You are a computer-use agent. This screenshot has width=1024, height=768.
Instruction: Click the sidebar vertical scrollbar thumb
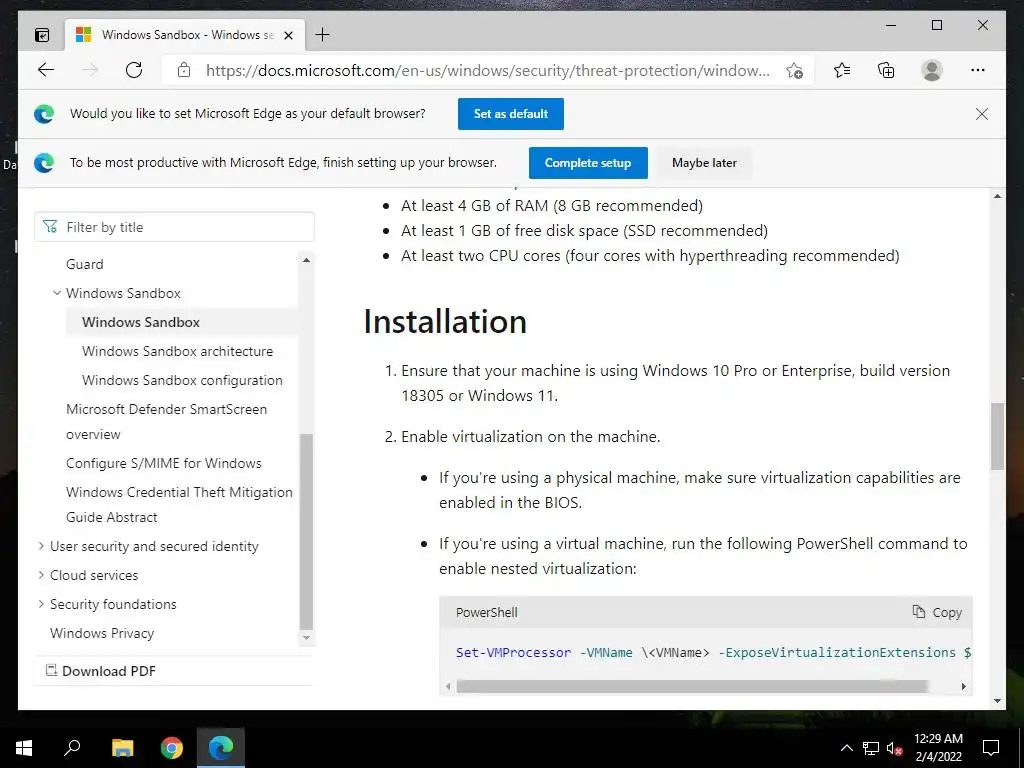[306, 531]
